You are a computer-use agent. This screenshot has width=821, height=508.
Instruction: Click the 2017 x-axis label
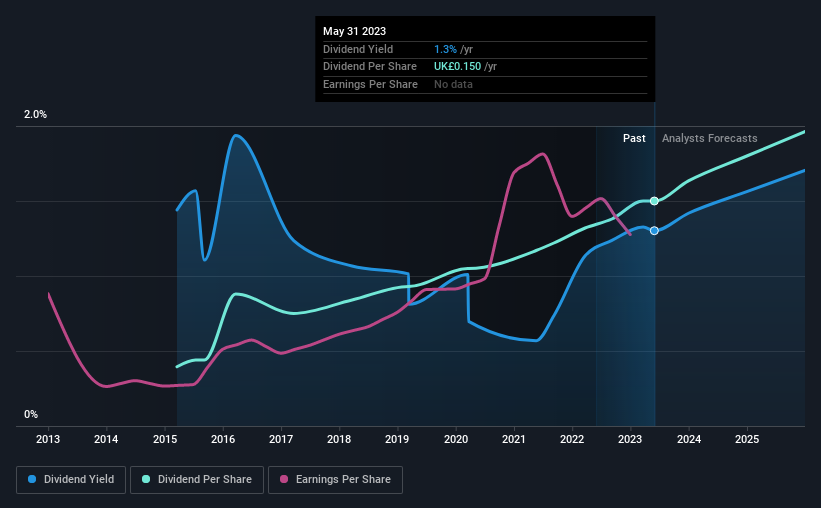pos(281,439)
